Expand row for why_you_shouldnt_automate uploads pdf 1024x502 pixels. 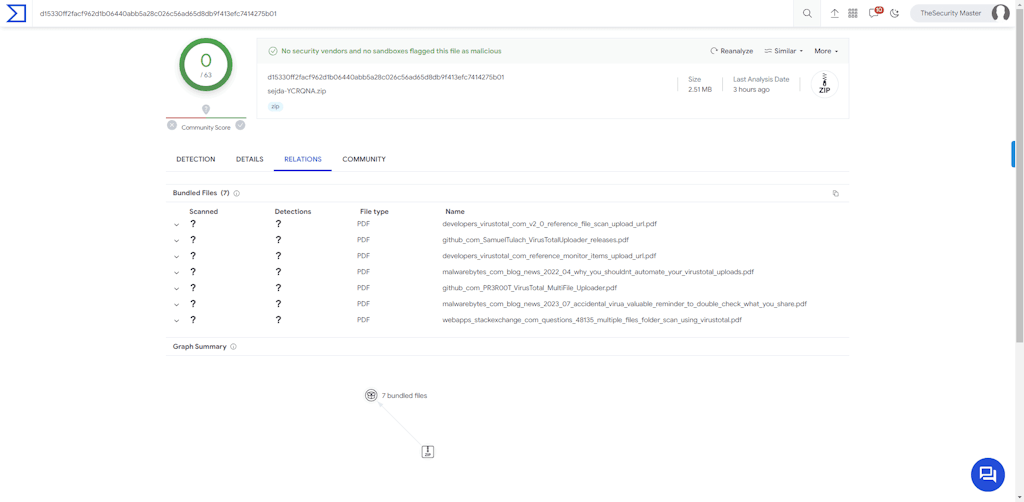tap(176, 272)
